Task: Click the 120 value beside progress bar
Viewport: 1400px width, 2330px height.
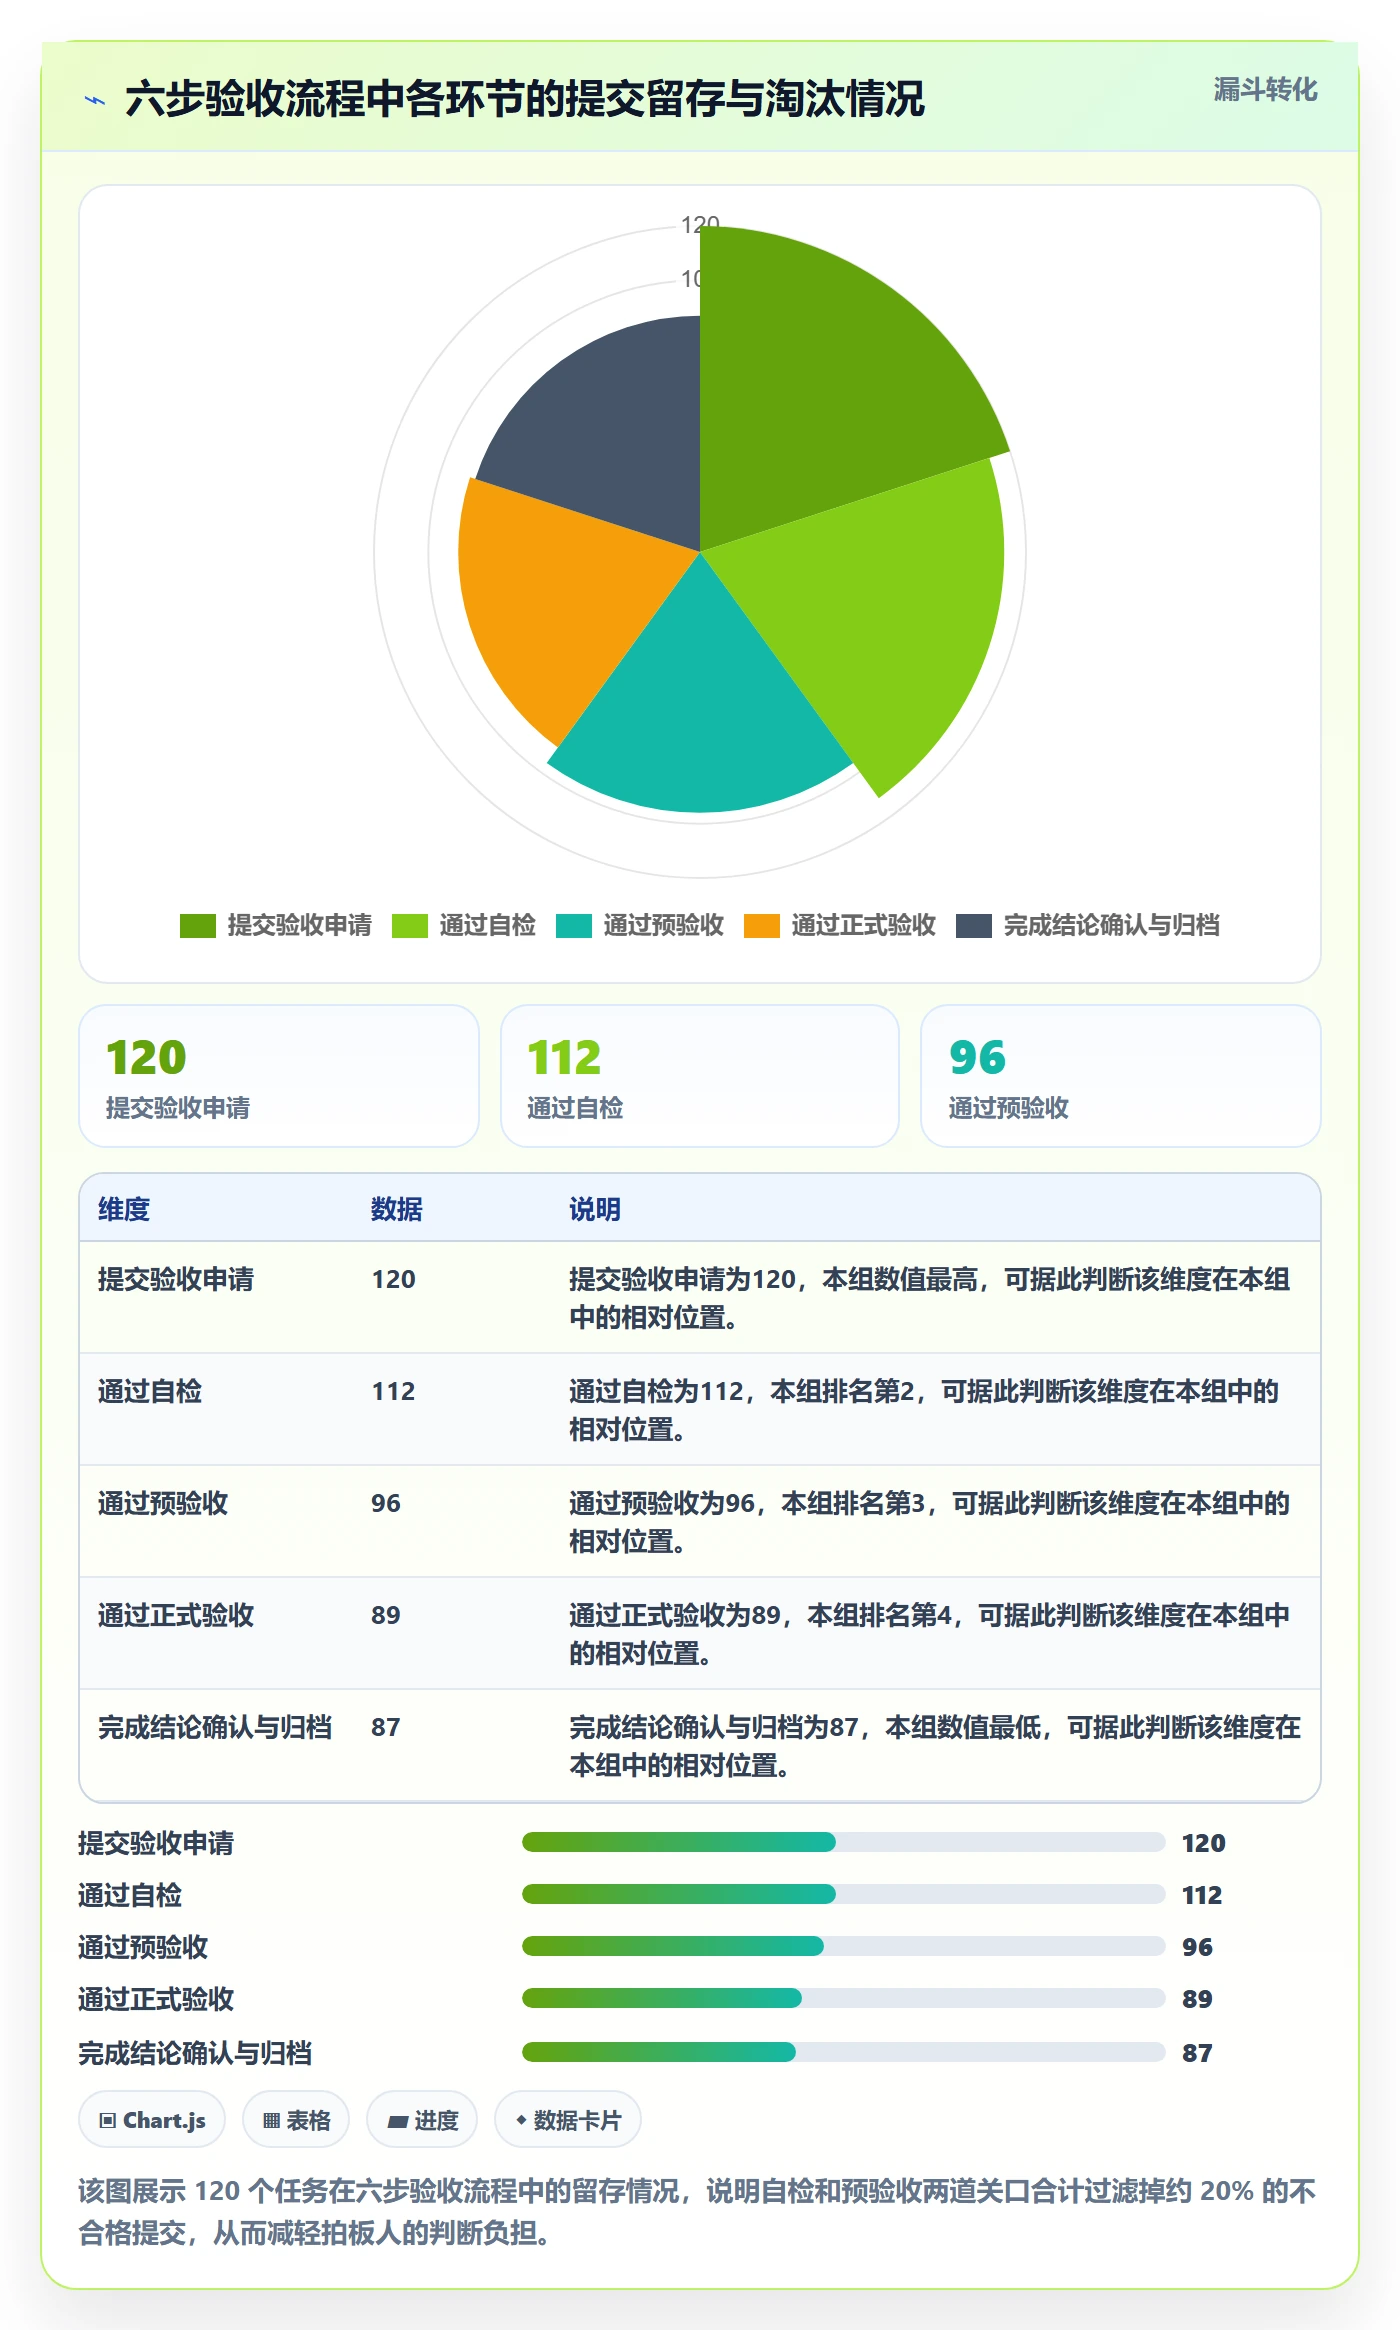Action: (1204, 1843)
